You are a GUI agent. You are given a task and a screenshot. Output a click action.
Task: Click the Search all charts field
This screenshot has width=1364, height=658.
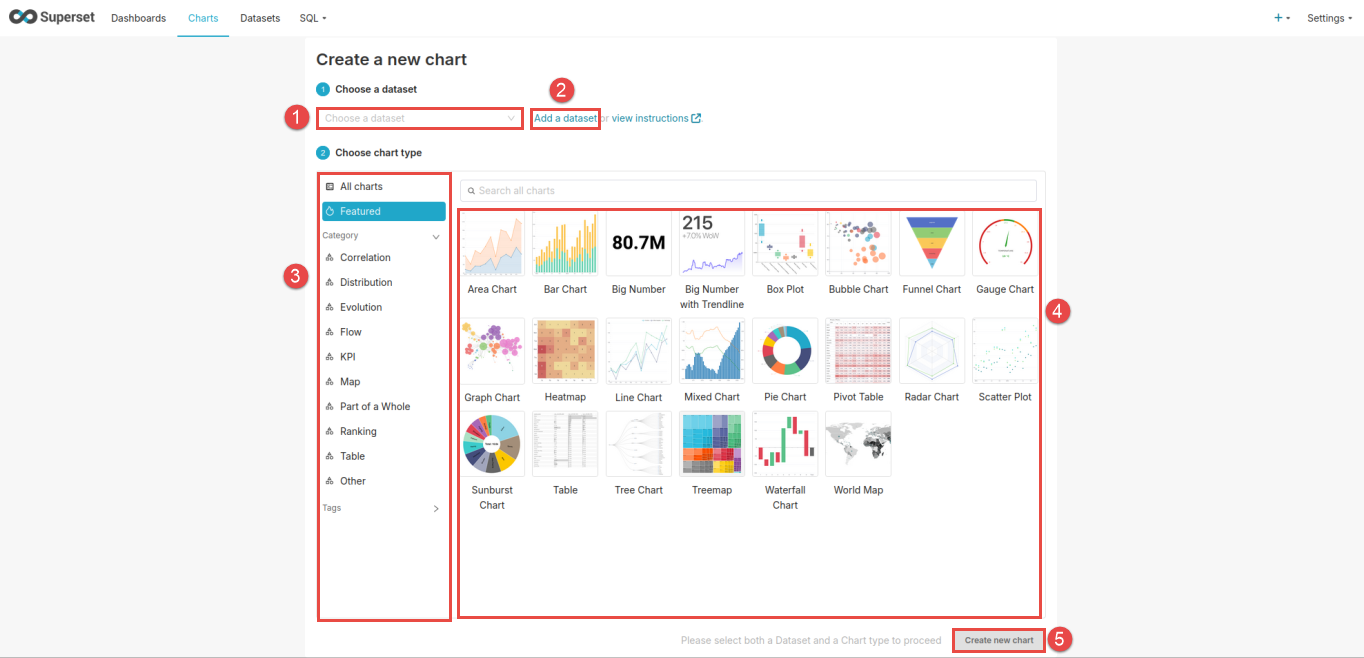coord(748,190)
